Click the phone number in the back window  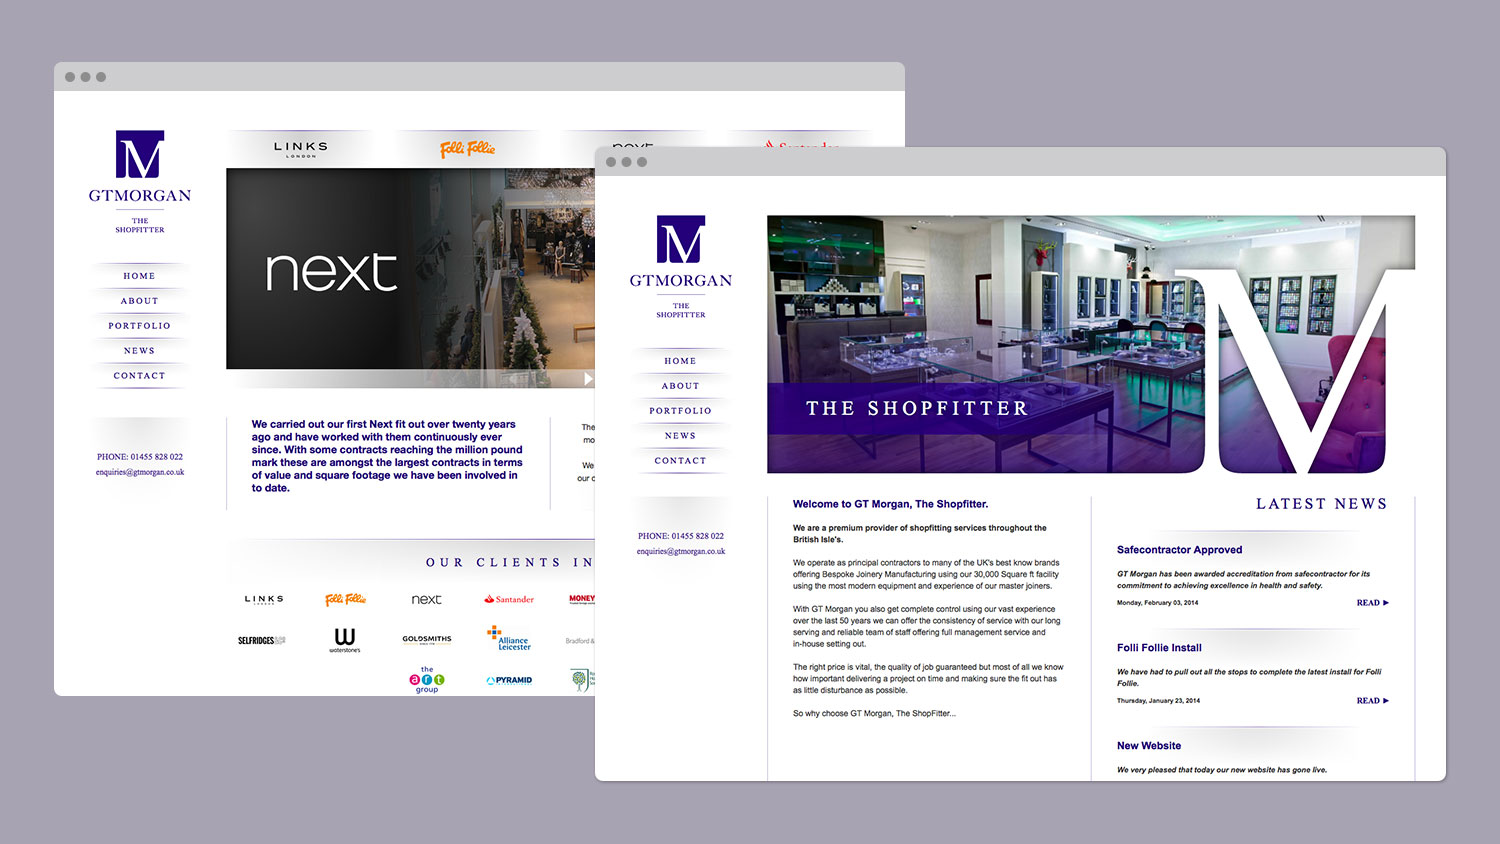140,457
